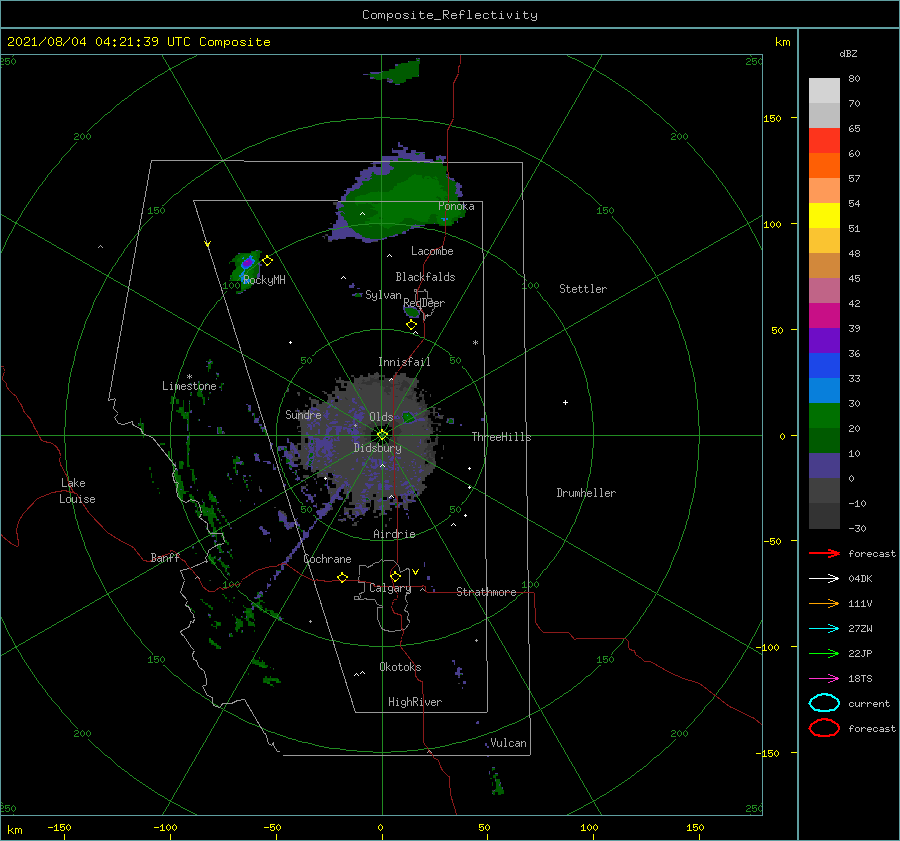Click yellow diamond marker below Cochrane
The width and height of the screenshot is (900, 841).
coord(343,577)
